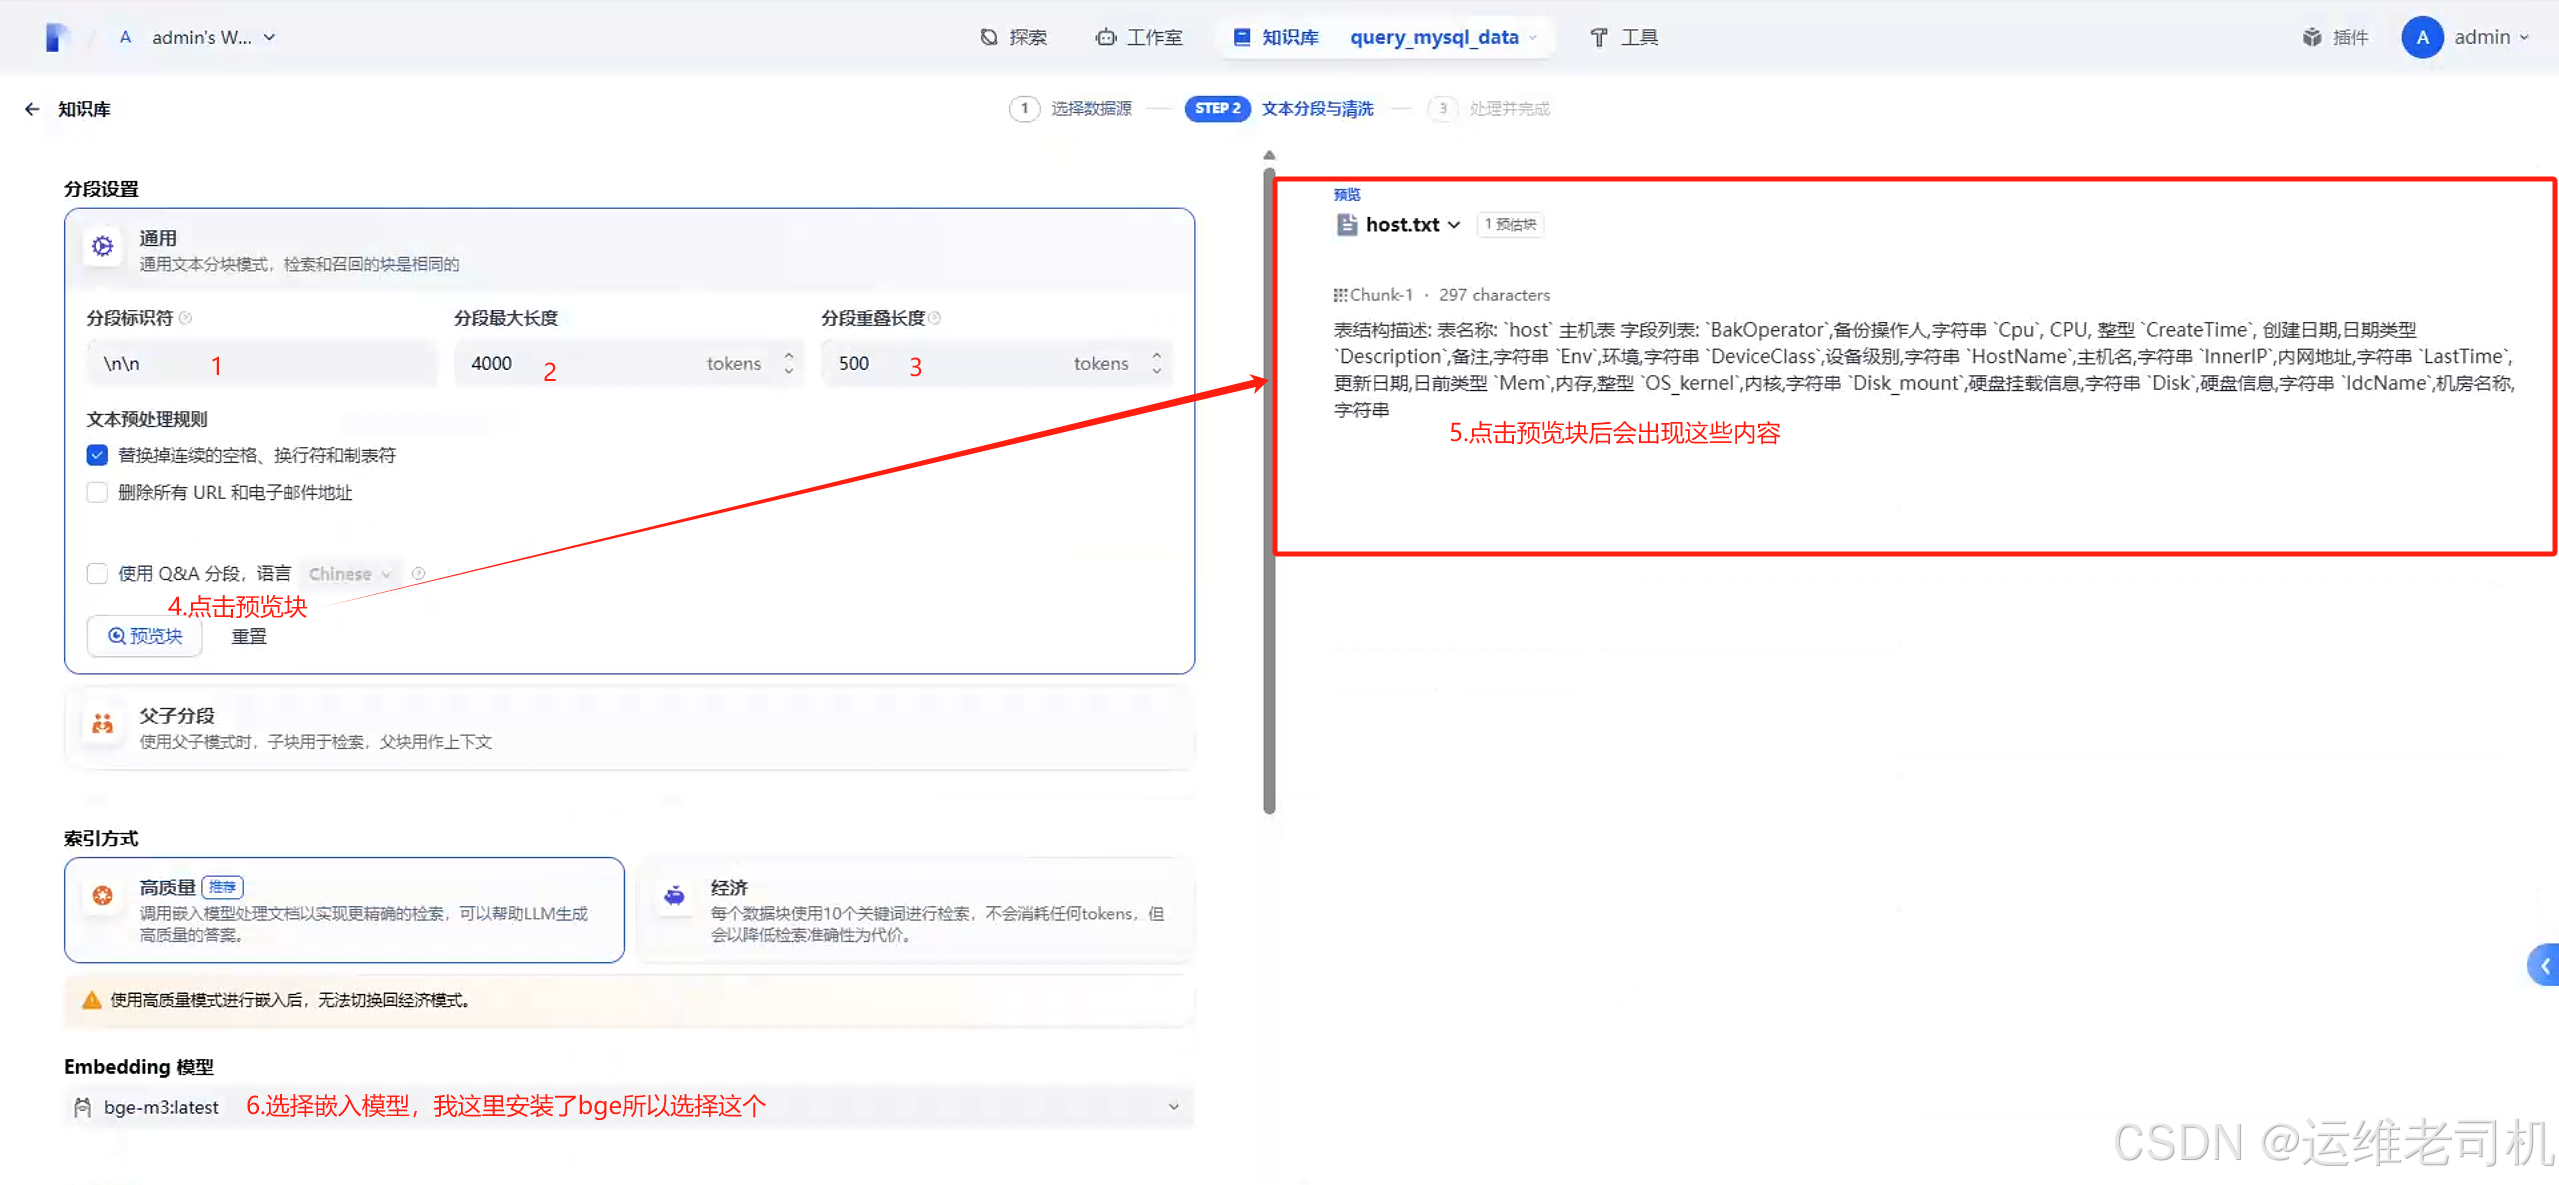Click the 经济 index method icon
Image resolution: width=2559 pixels, height=1185 pixels.
674,895
